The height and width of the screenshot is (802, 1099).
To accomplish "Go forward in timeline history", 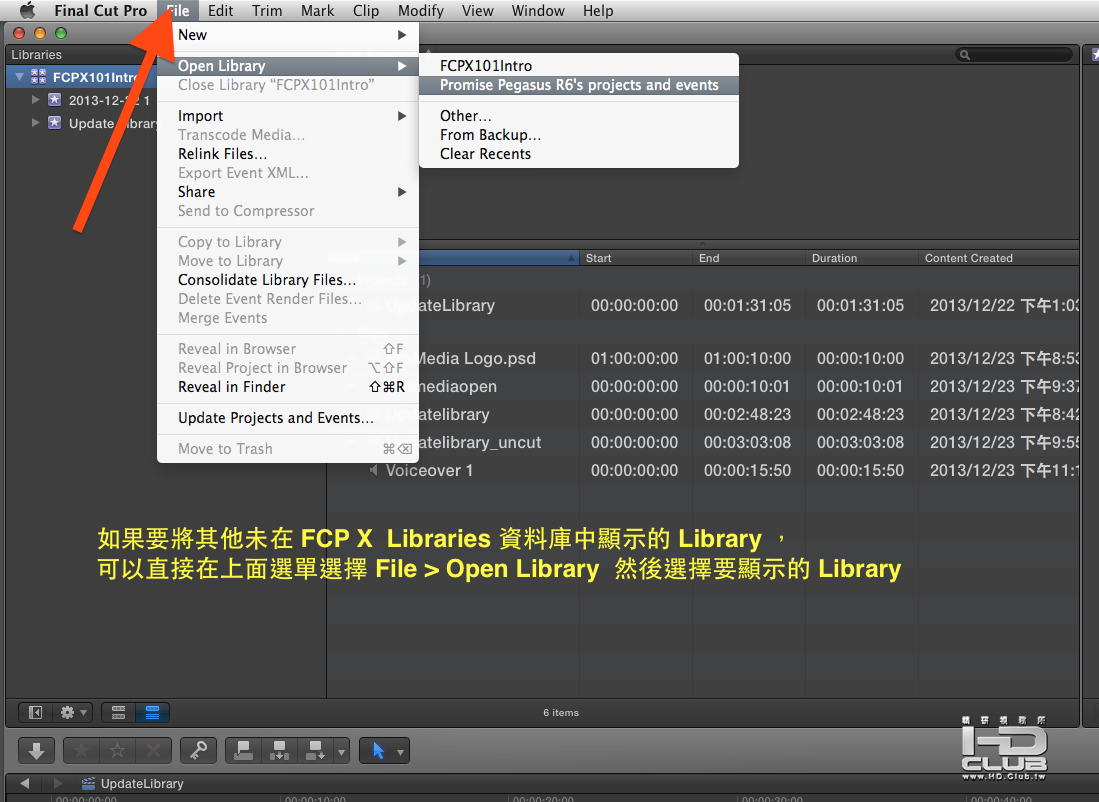I will 57,783.
